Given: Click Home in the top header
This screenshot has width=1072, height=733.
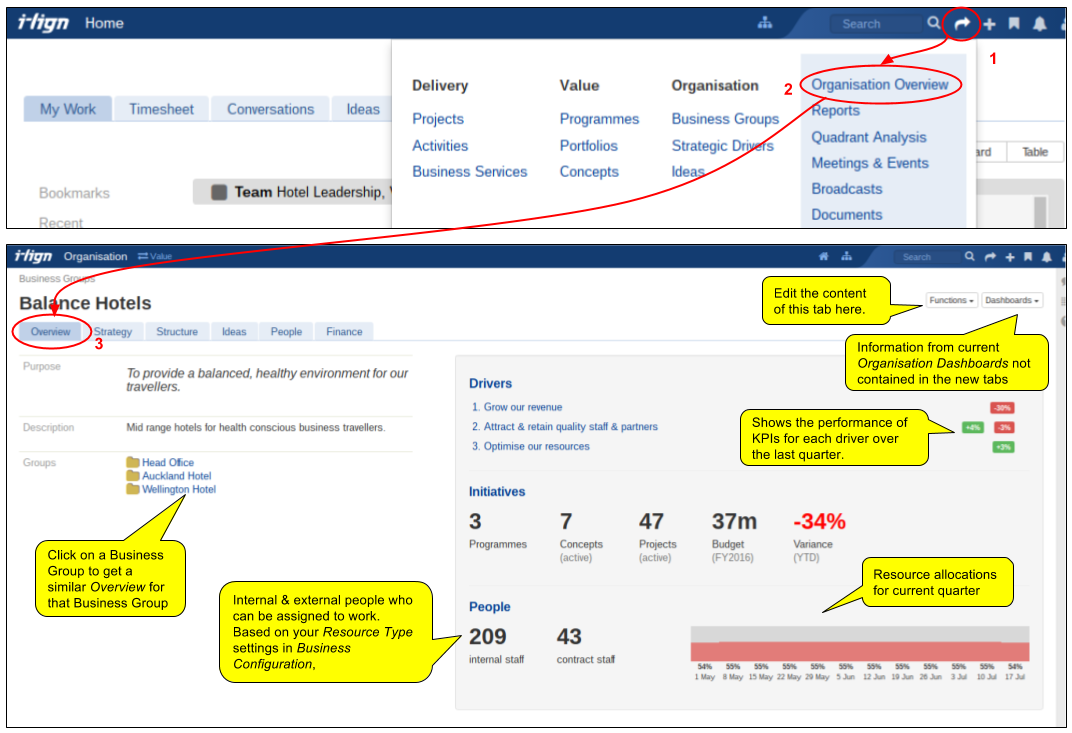Looking at the screenshot, I should click(104, 23).
